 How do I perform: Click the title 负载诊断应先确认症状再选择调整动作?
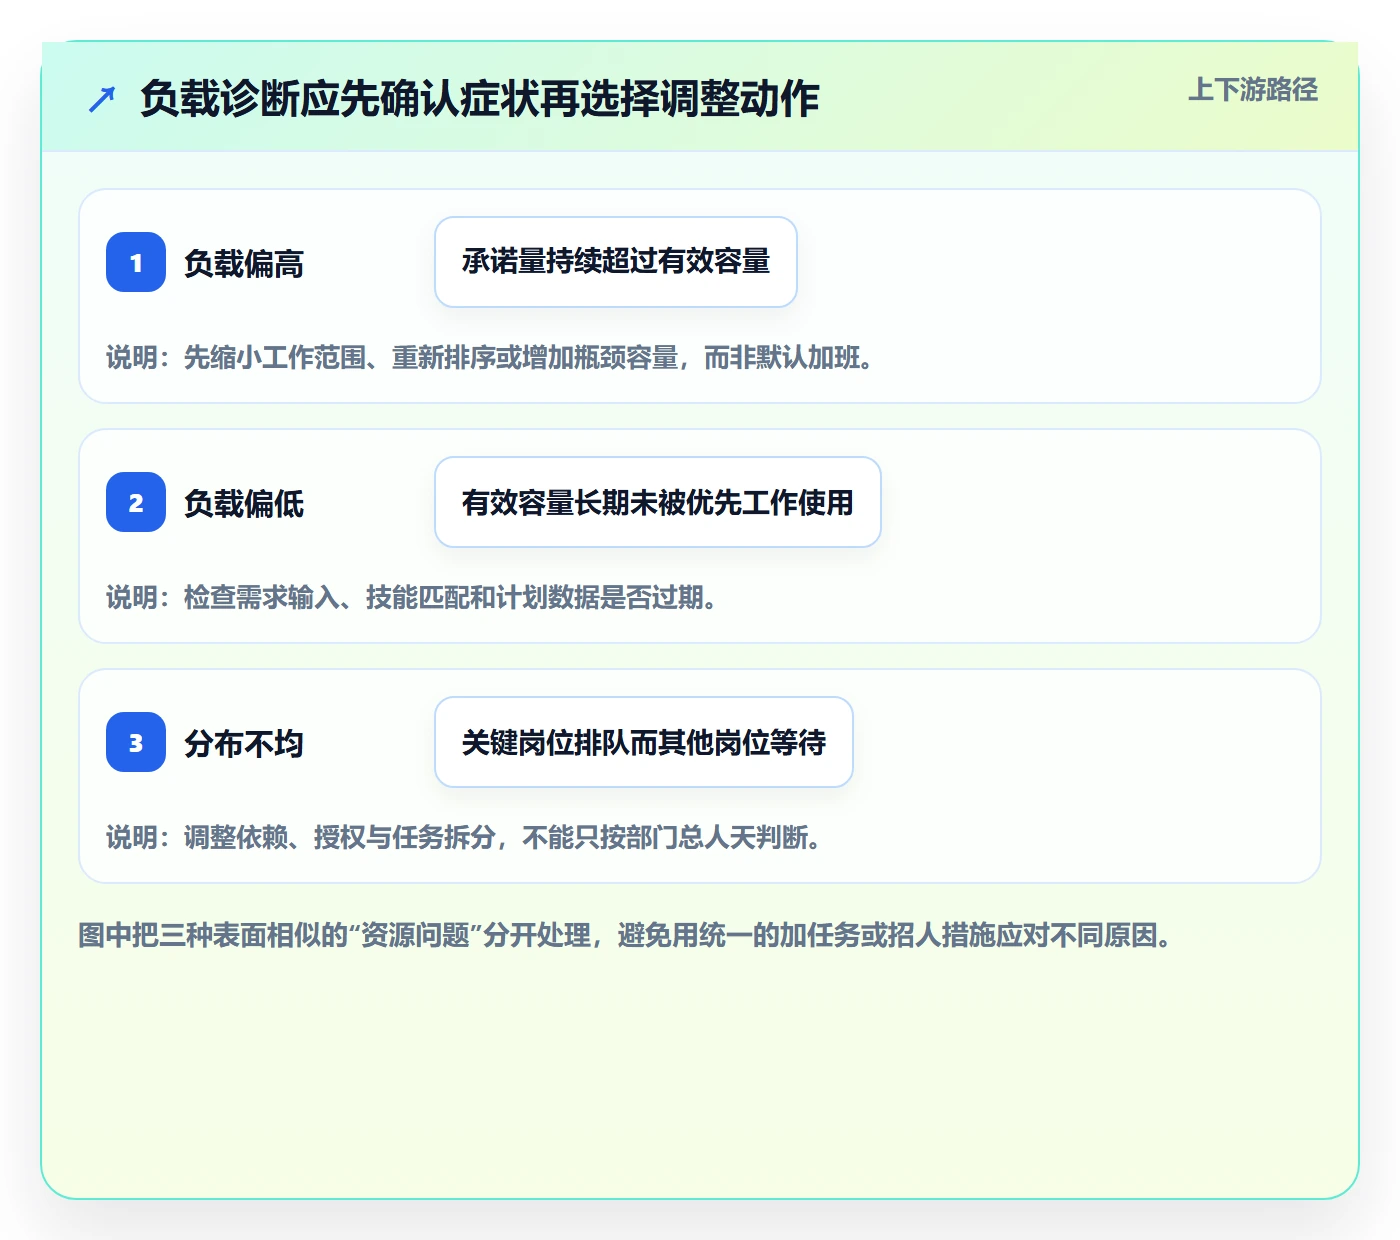[x=479, y=99]
